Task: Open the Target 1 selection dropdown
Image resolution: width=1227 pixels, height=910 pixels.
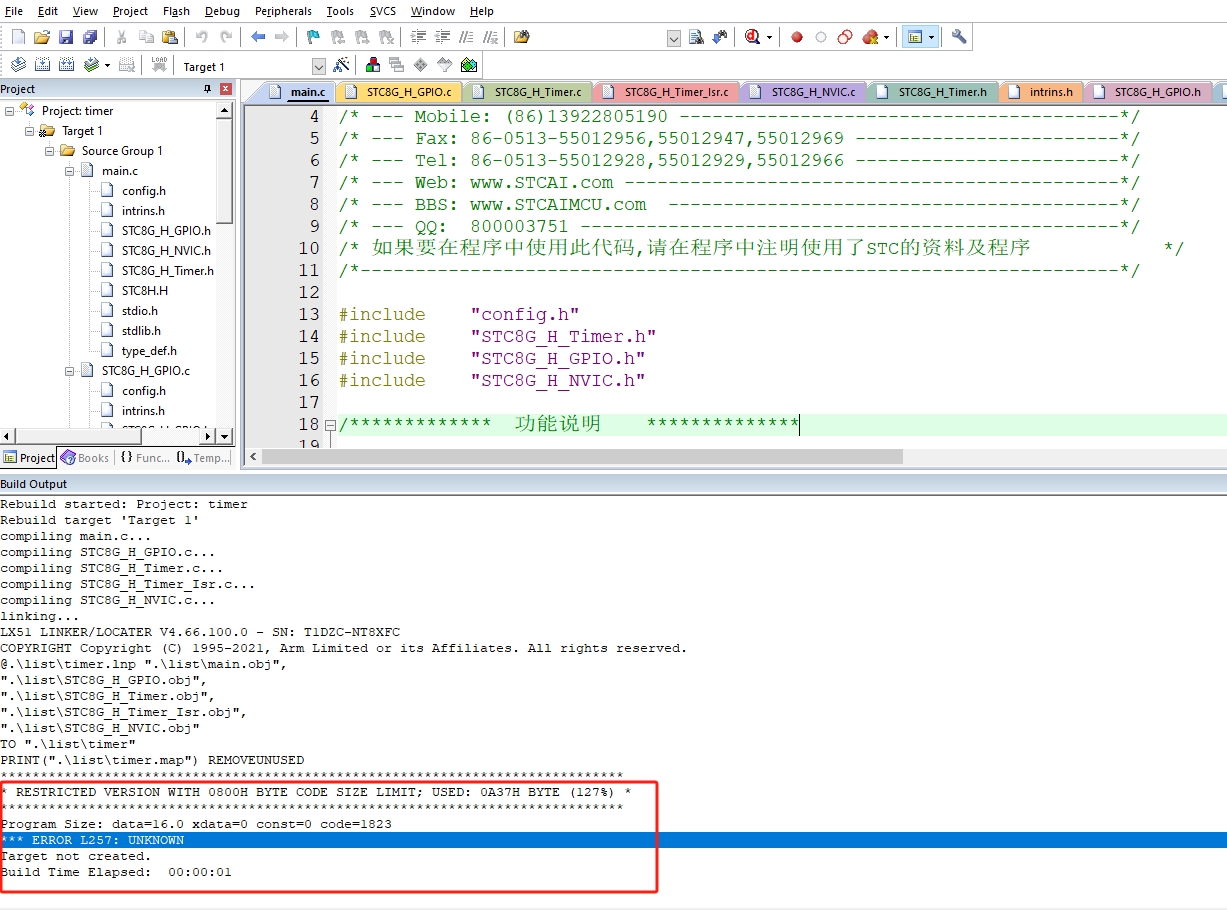Action: pyautogui.click(x=318, y=66)
